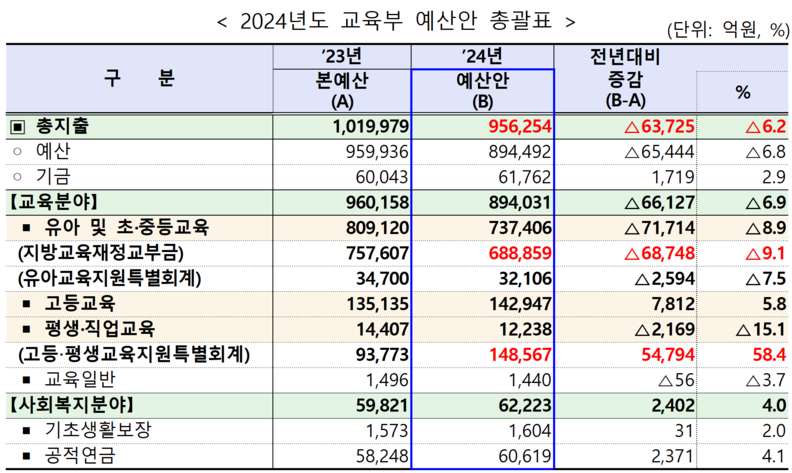
Task: Select the value 809,120
Action: pyautogui.click(x=377, y=228)
